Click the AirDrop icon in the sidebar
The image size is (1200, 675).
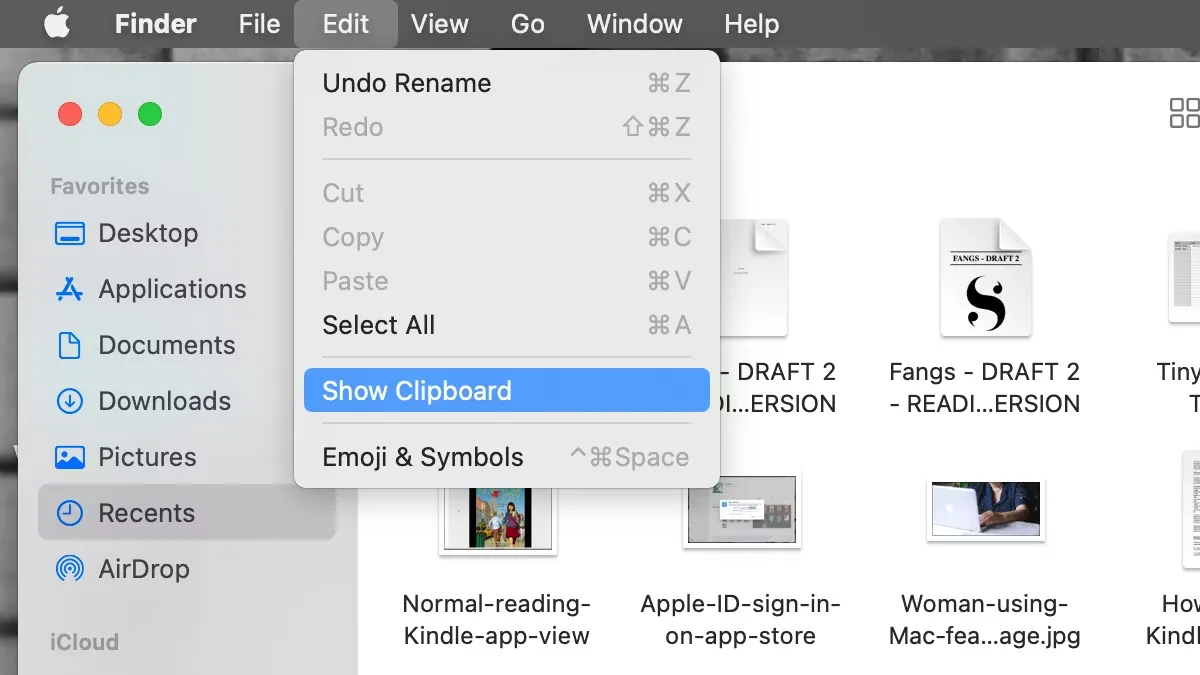tap(70, 569)
